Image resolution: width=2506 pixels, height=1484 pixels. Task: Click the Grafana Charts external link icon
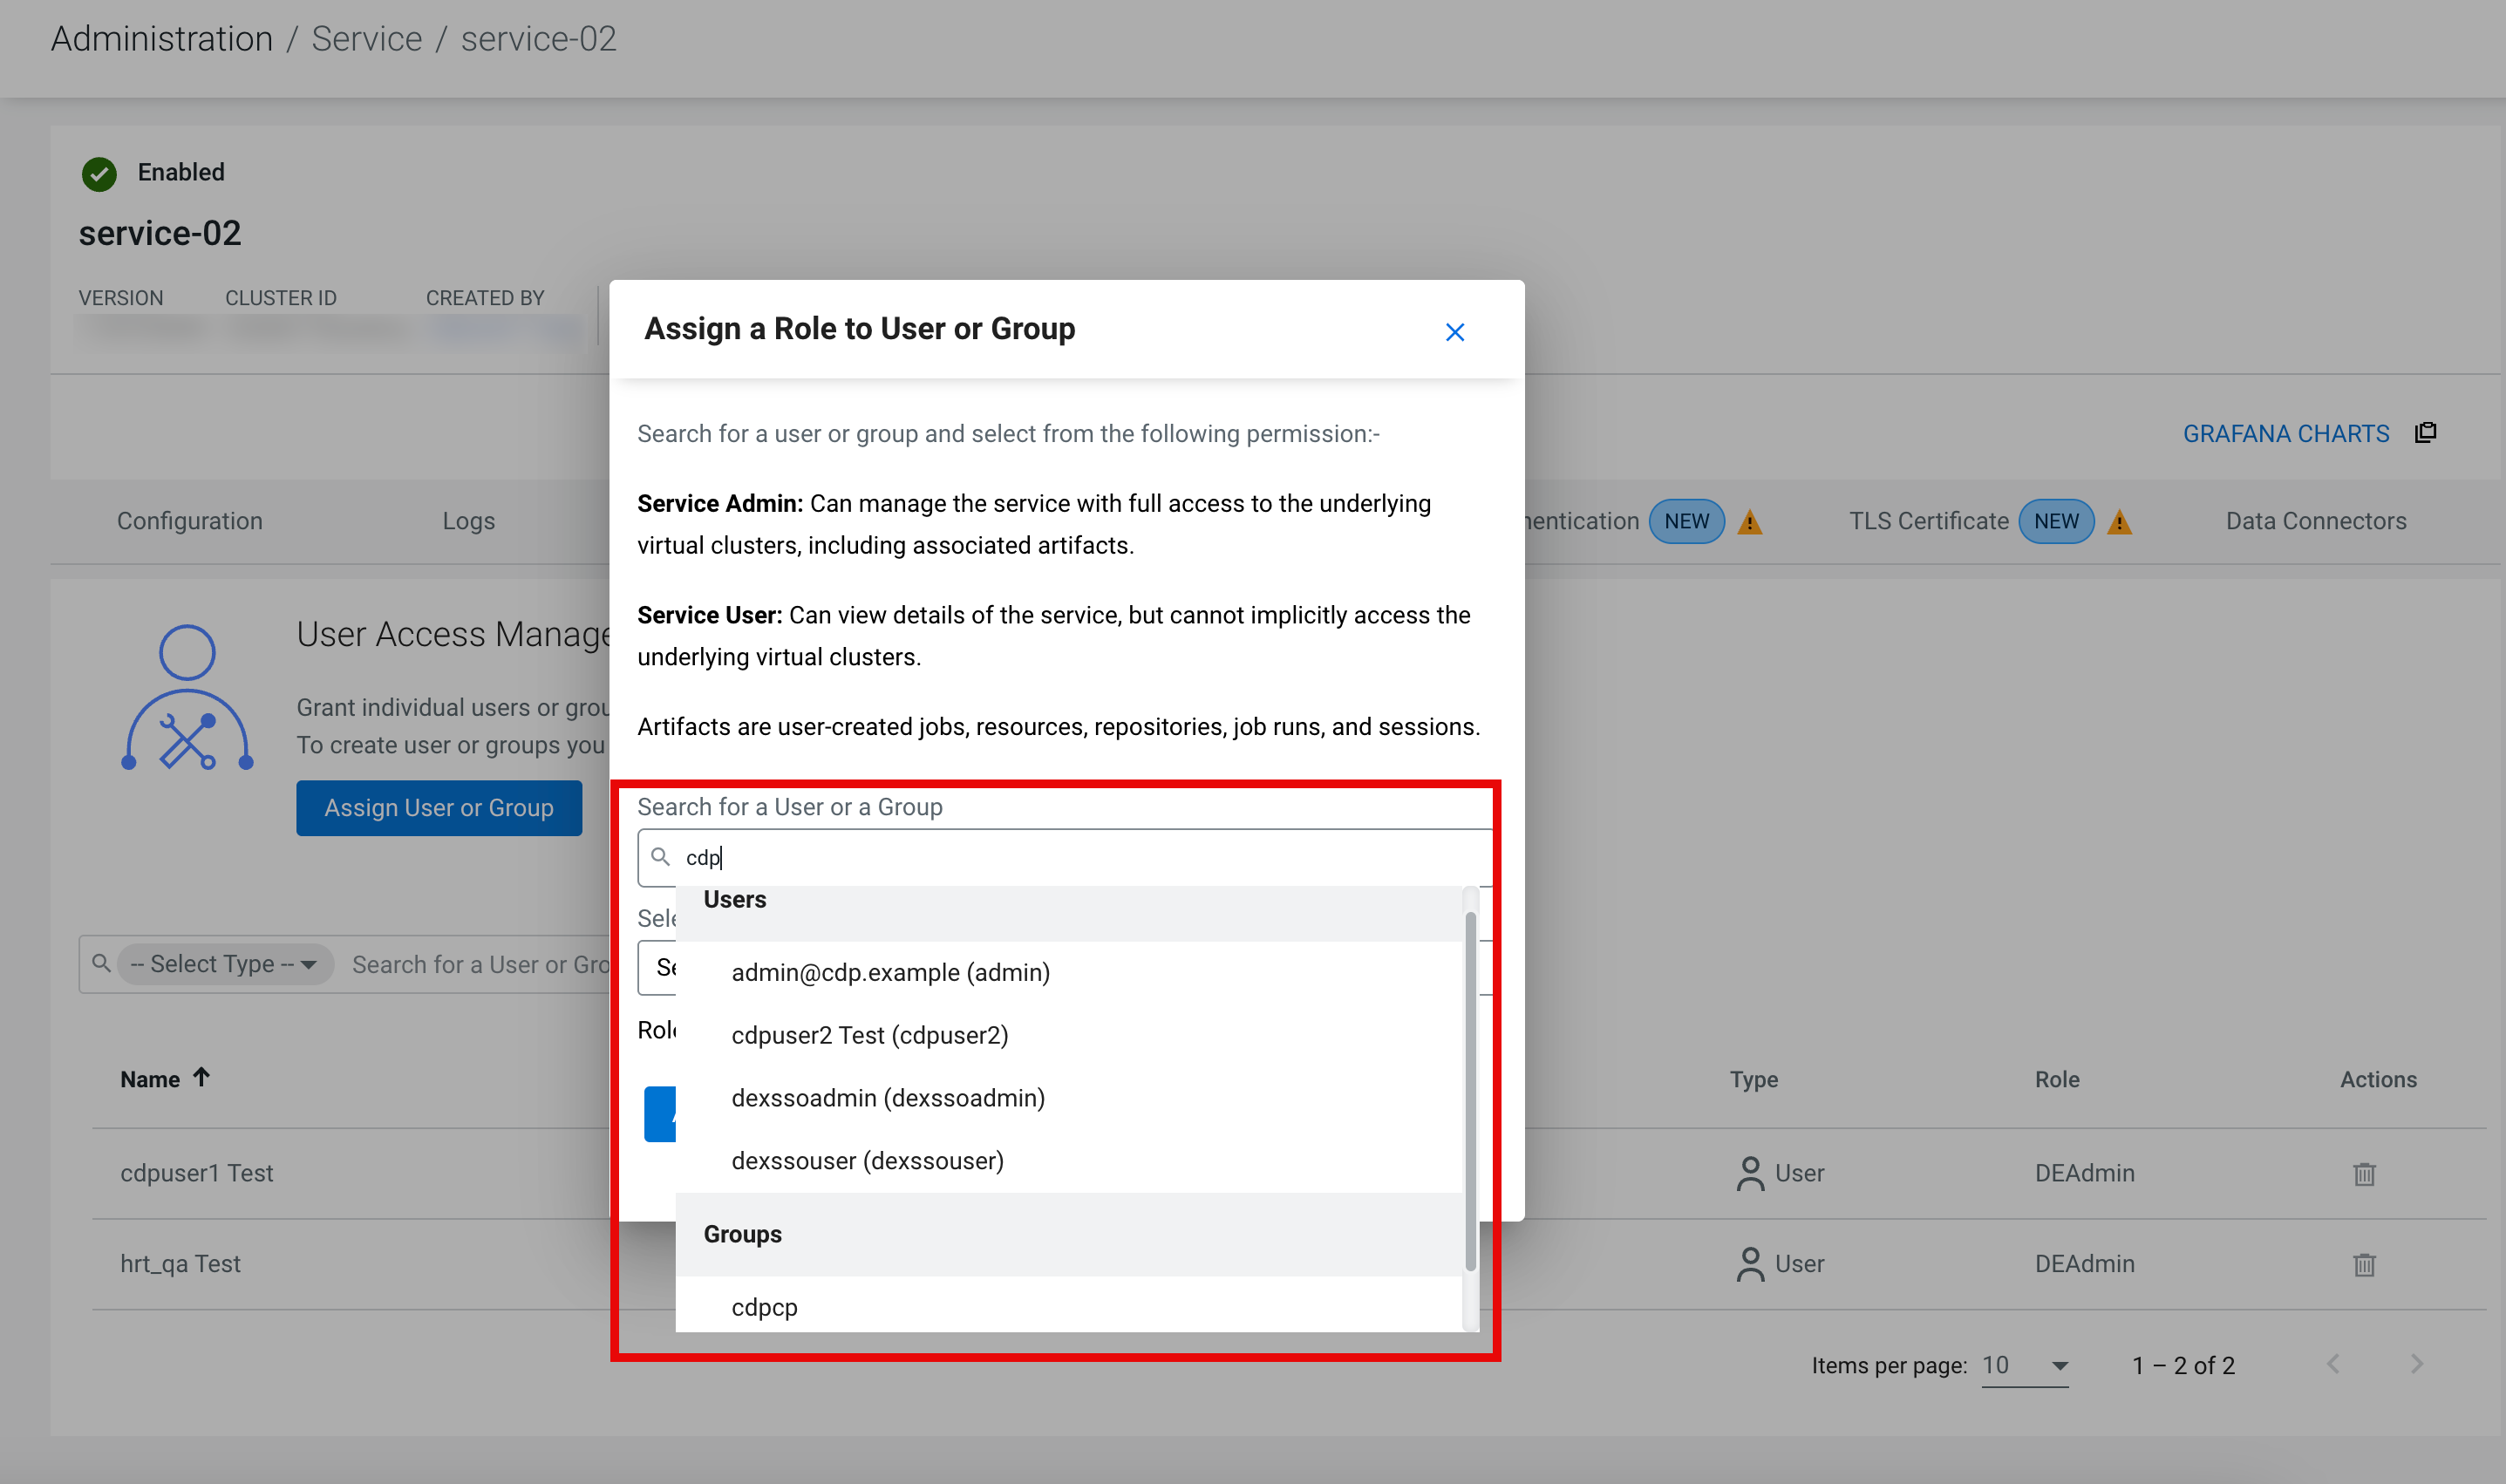click(x=2425, y=432)
